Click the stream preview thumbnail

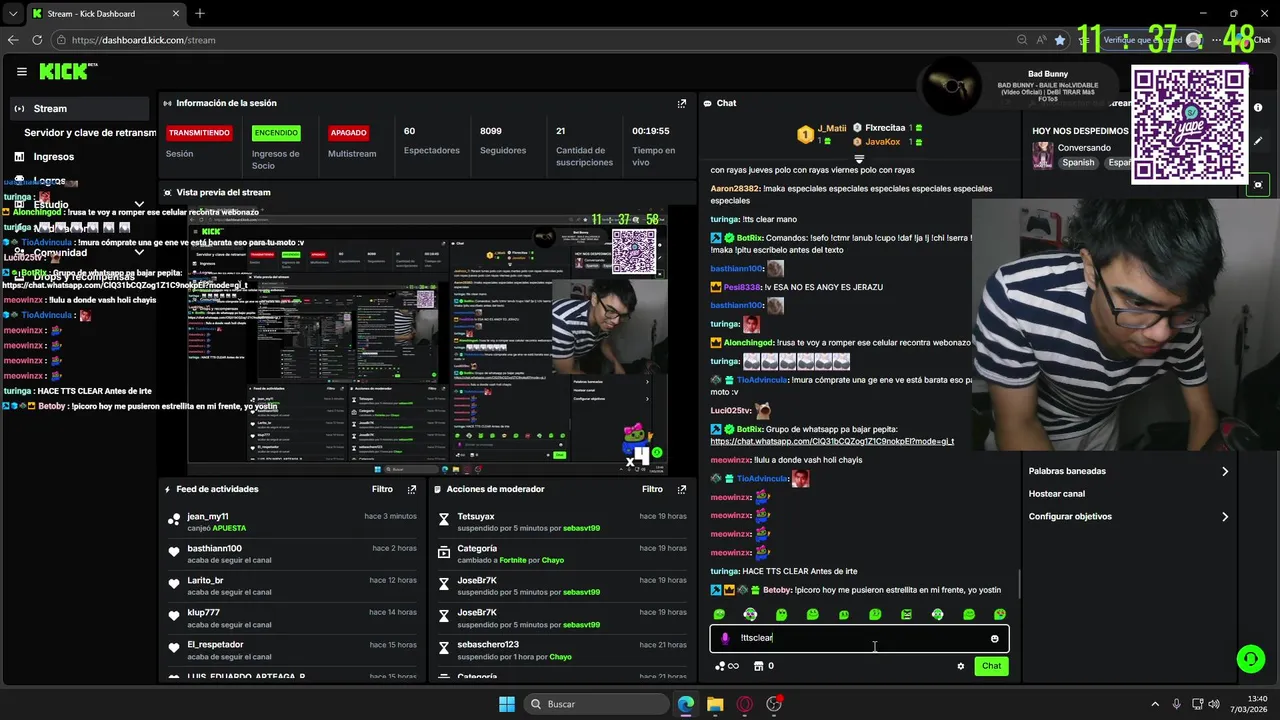427,340
